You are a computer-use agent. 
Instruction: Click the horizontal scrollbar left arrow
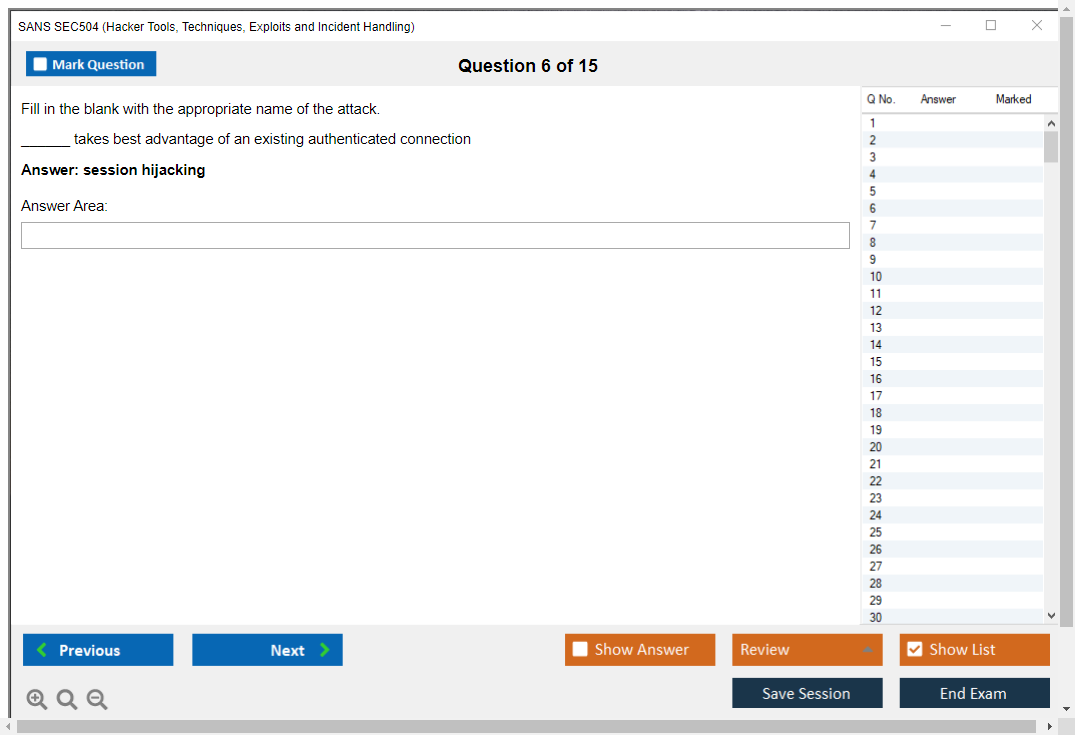[8, 727]
